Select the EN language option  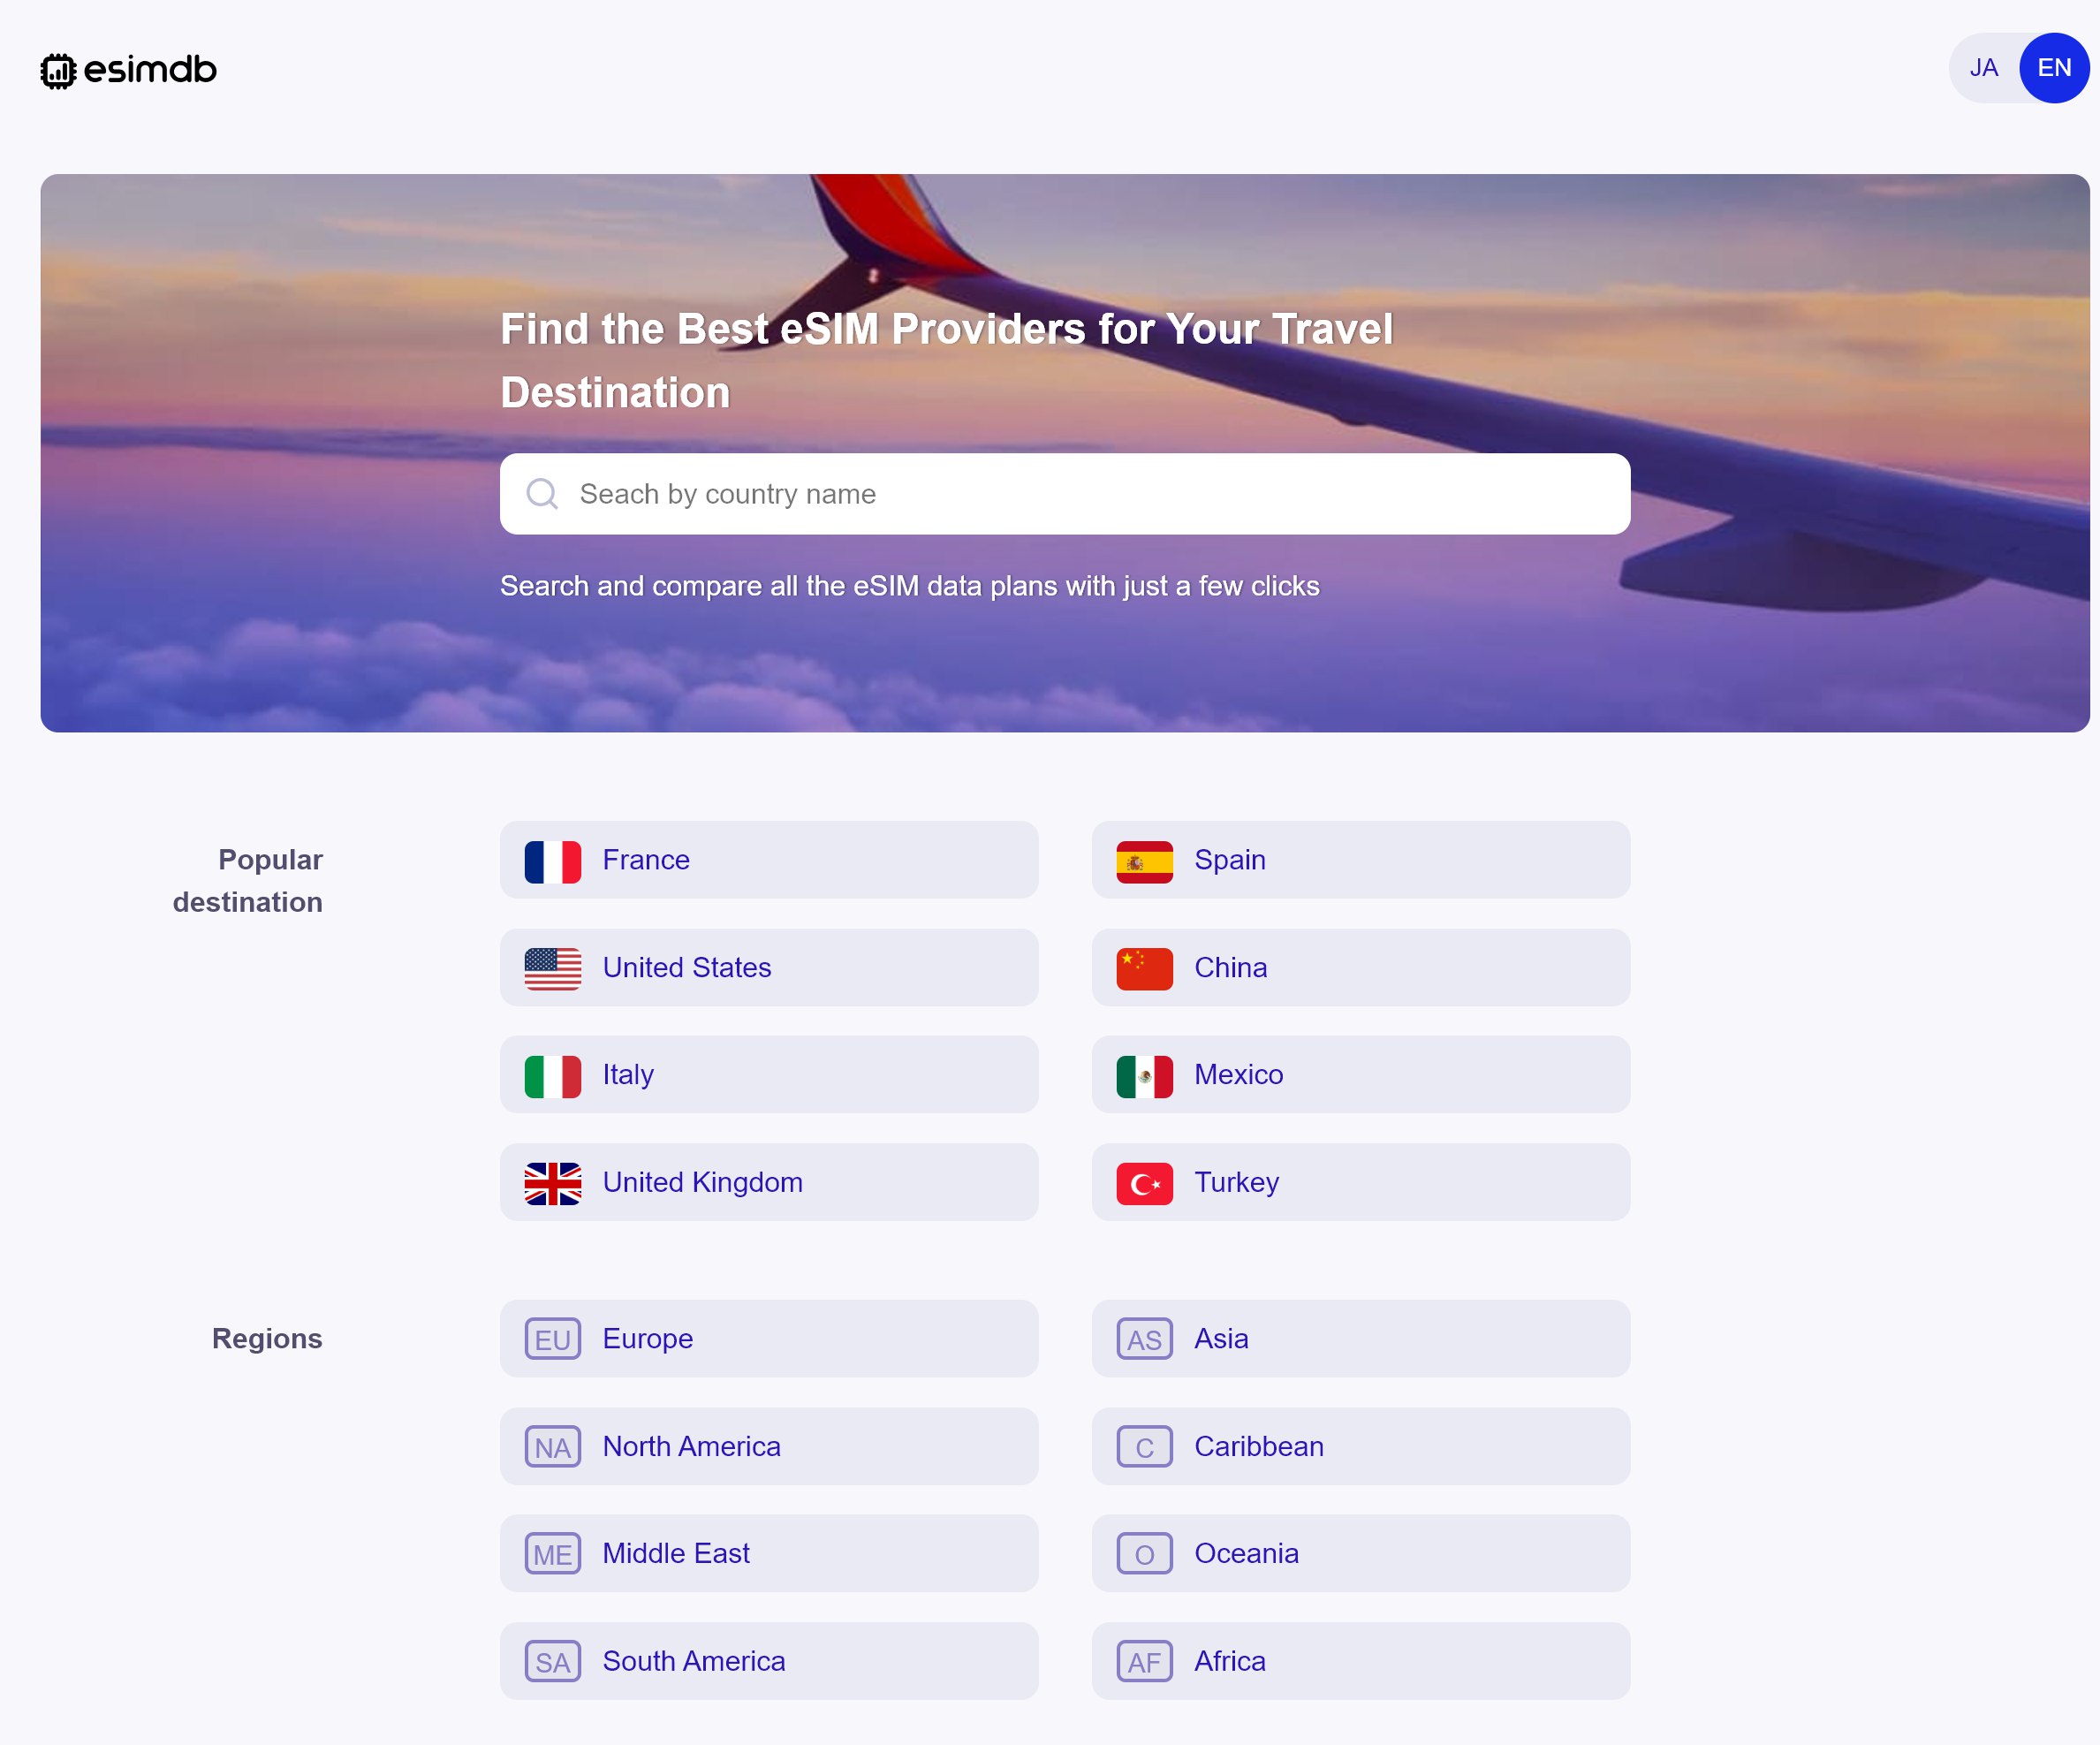[x=2054, y=68]
